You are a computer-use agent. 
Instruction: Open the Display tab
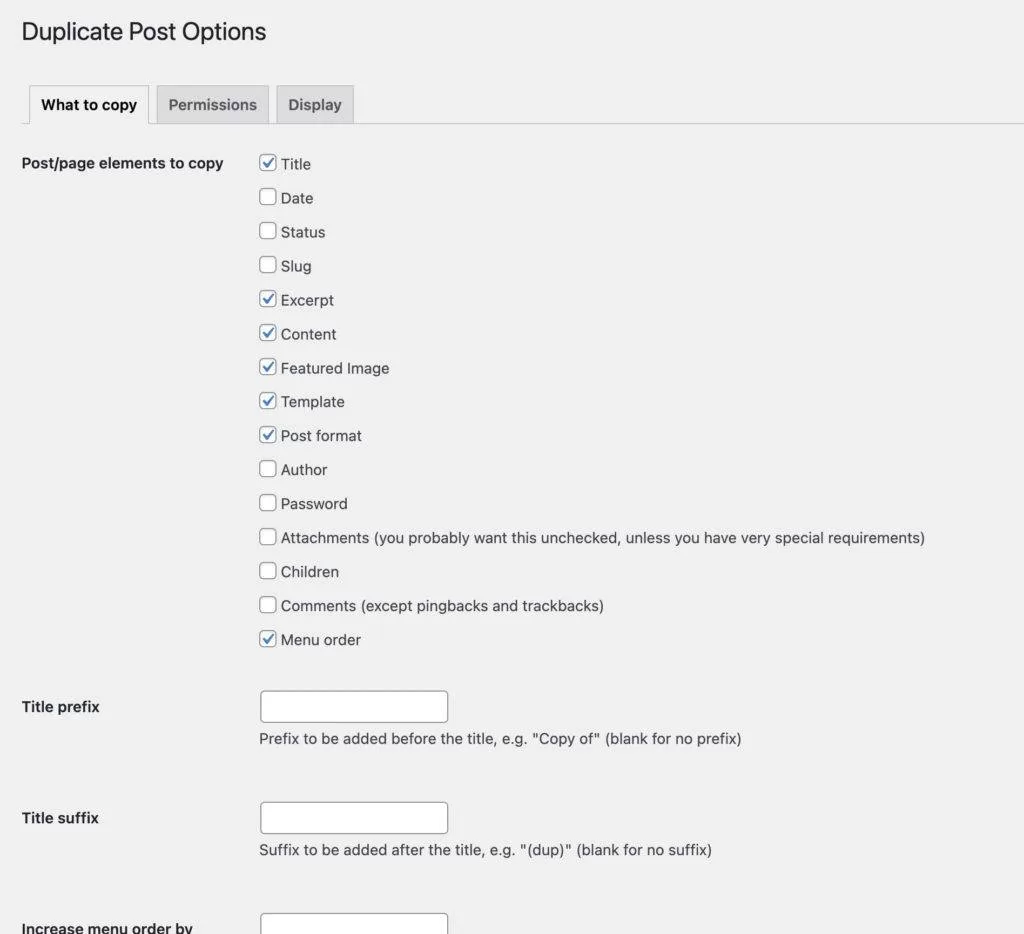pos(315,105)
